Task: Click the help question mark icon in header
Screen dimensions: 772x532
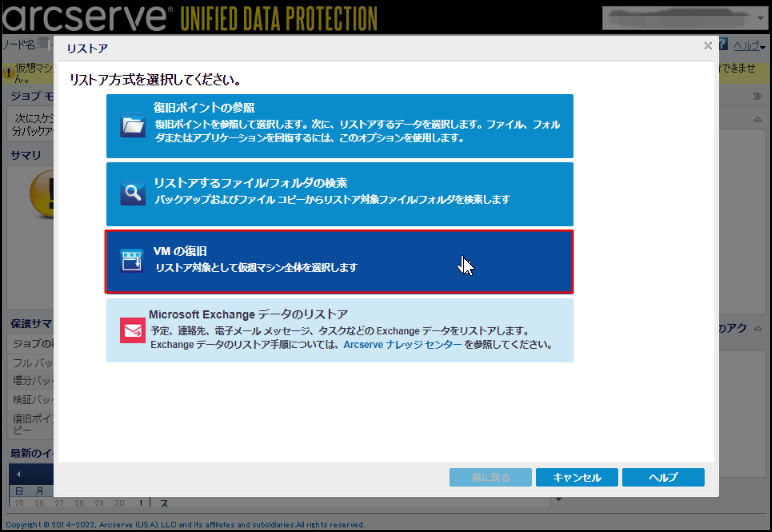Action: pos(723,44)
